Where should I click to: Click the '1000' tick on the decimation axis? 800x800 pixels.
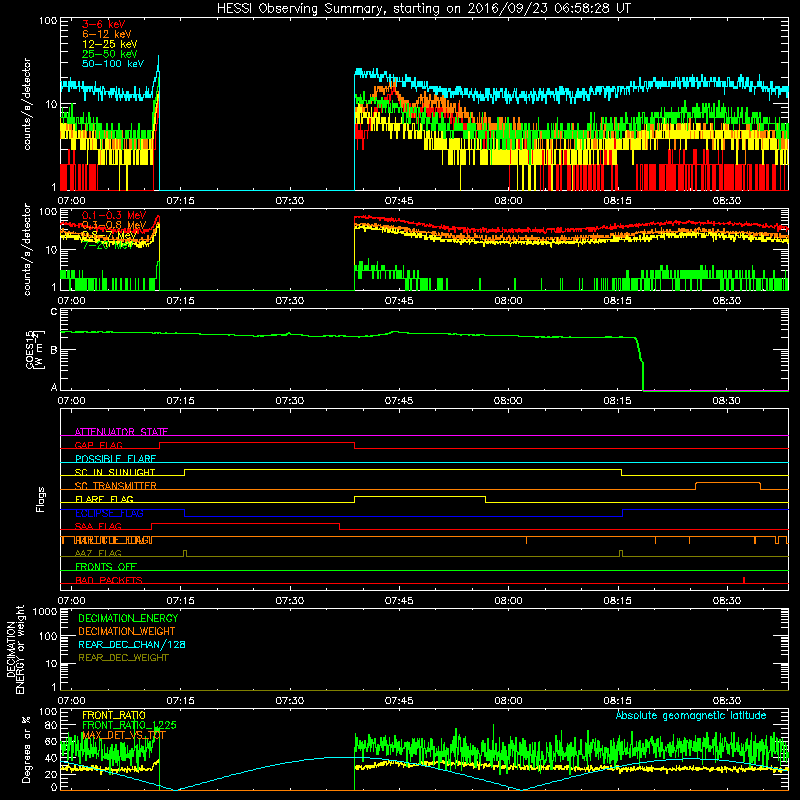pyautogui.click(x=45, y=611)
